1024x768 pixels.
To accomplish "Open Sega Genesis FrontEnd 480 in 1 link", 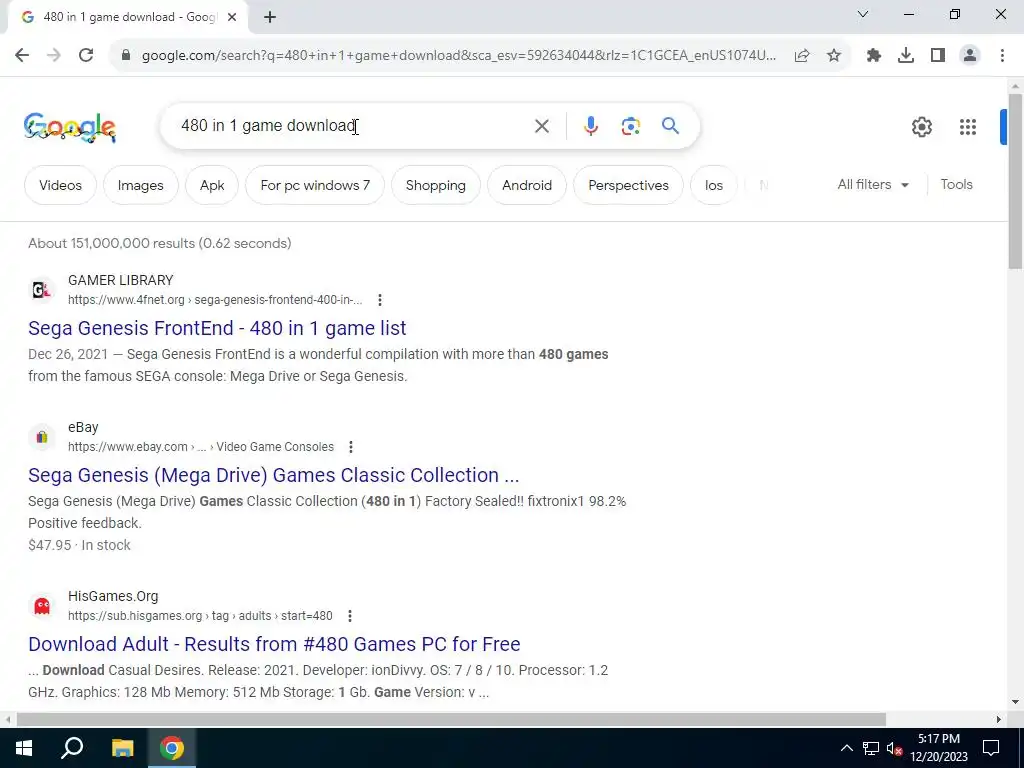I will (217, 328).
